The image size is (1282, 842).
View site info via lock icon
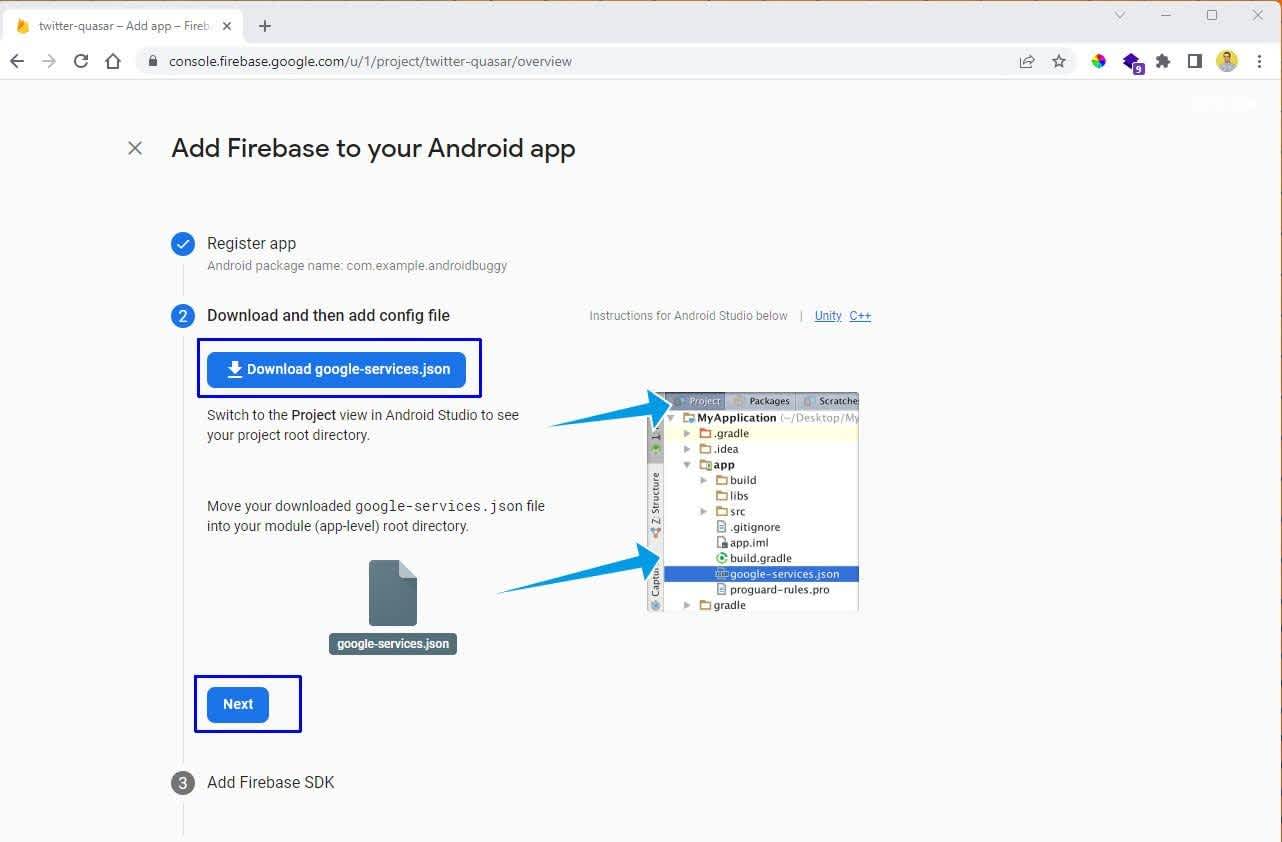pos(153,61)
